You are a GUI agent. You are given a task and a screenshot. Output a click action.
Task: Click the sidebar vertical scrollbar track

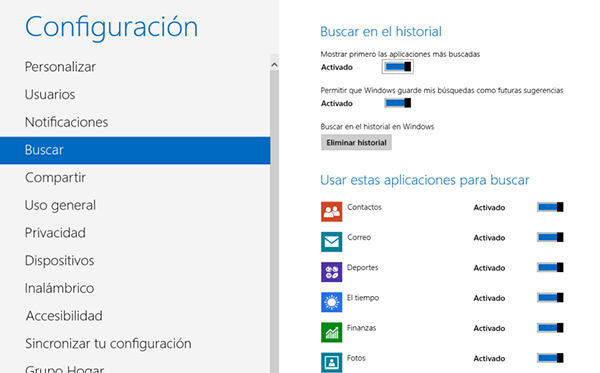pyautogui.click(x=274, y=221)
